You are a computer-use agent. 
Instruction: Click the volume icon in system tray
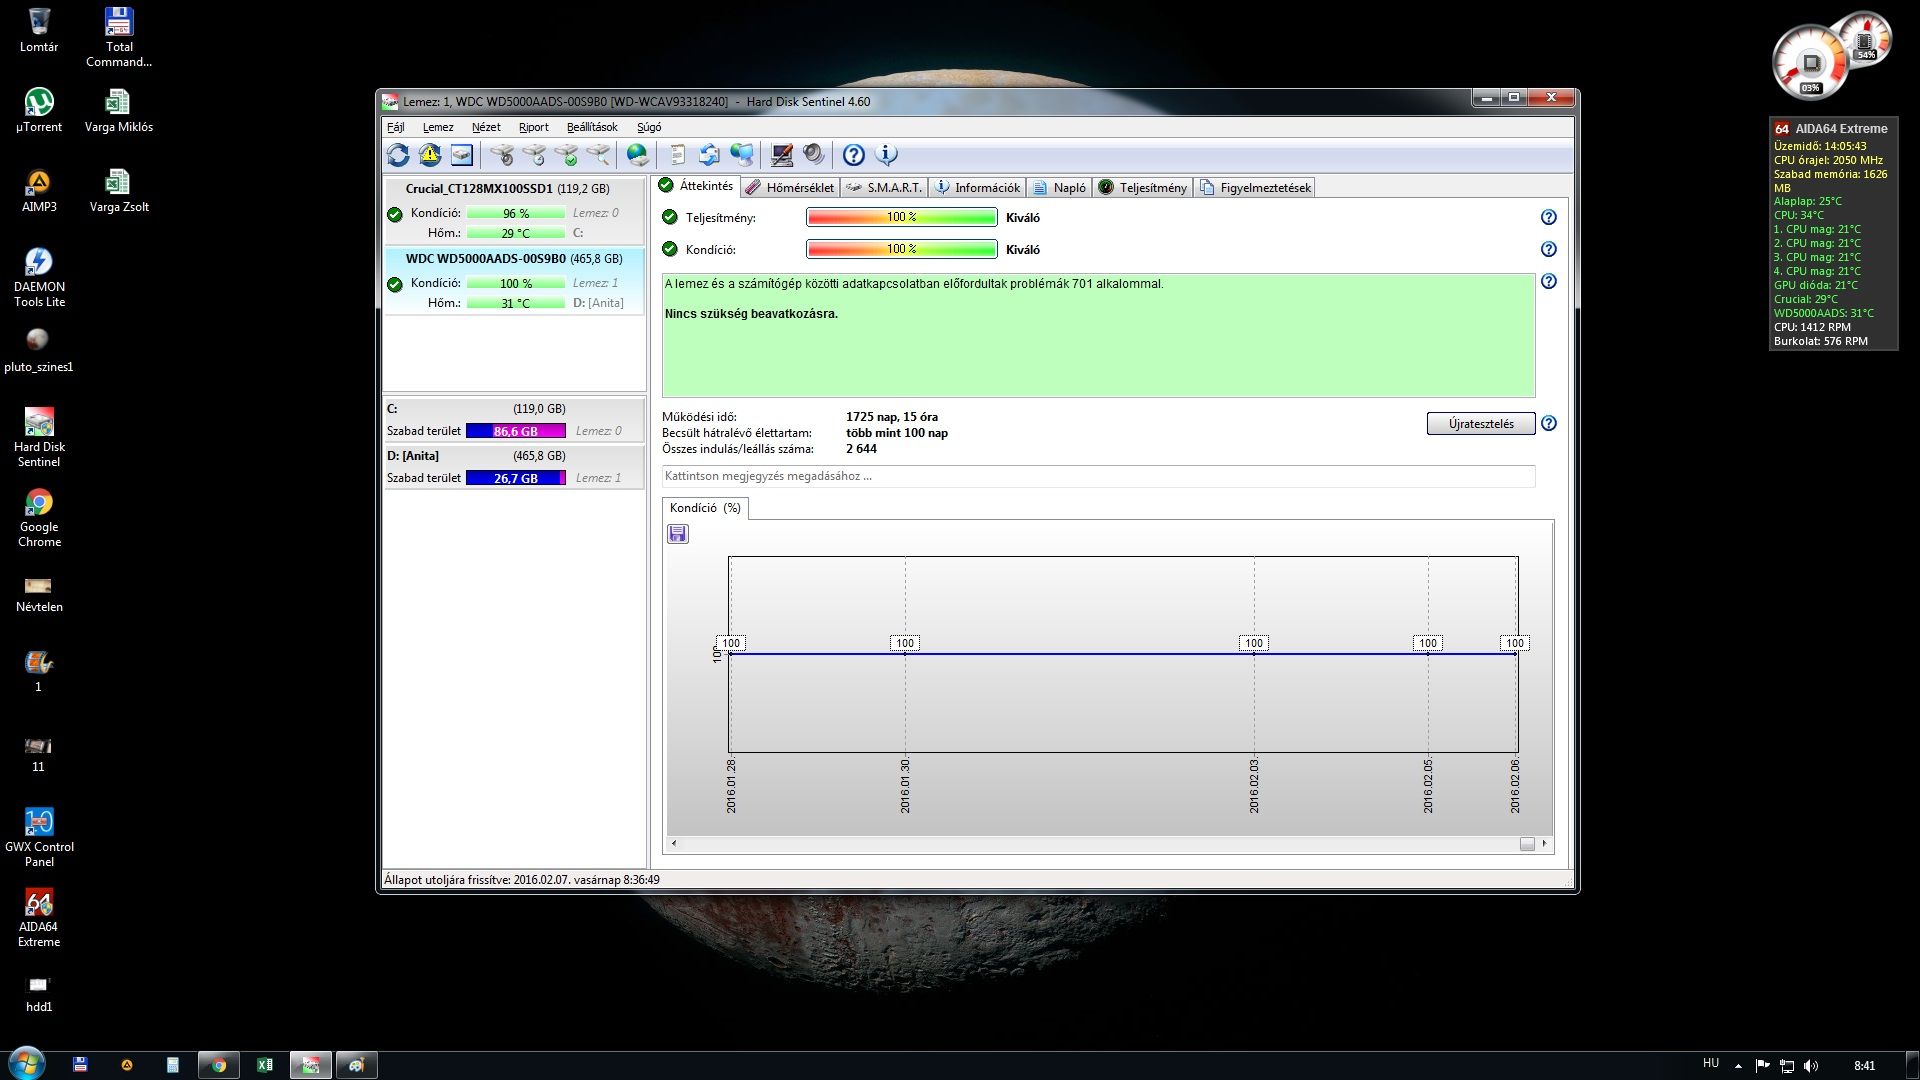[1811, 1066]
